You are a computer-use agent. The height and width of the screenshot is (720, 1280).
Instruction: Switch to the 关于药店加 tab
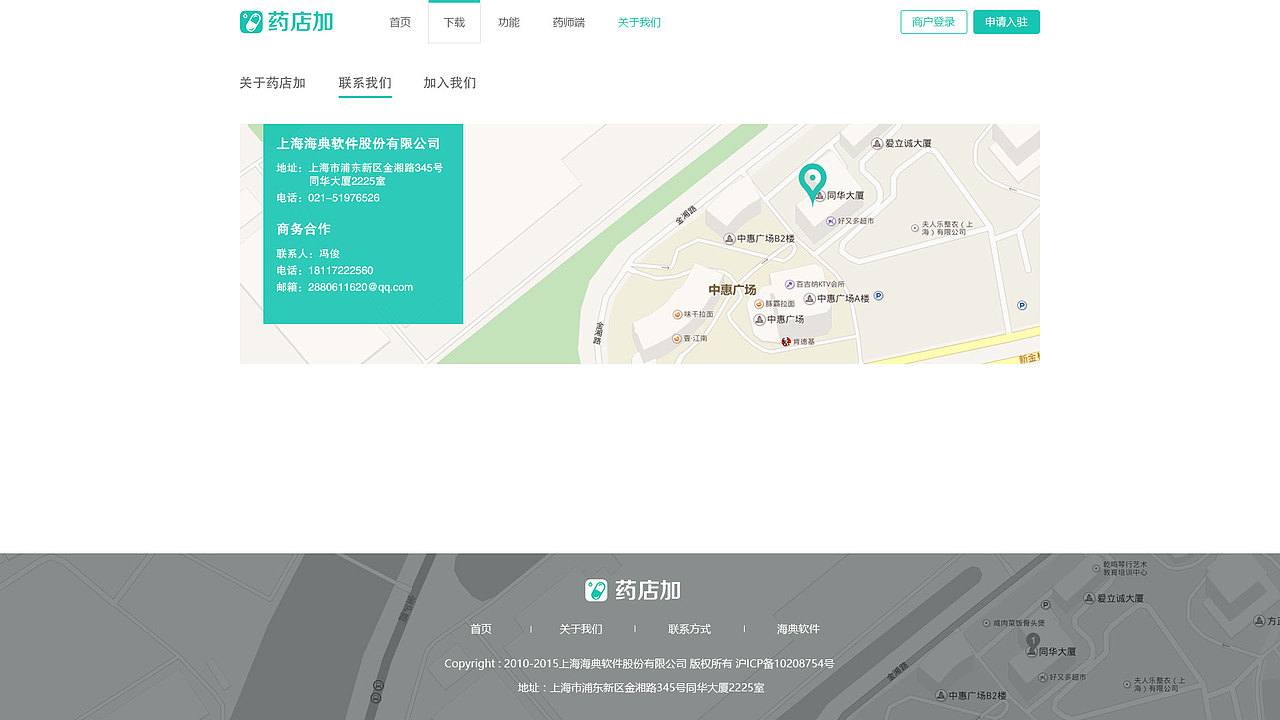[273, 83]
